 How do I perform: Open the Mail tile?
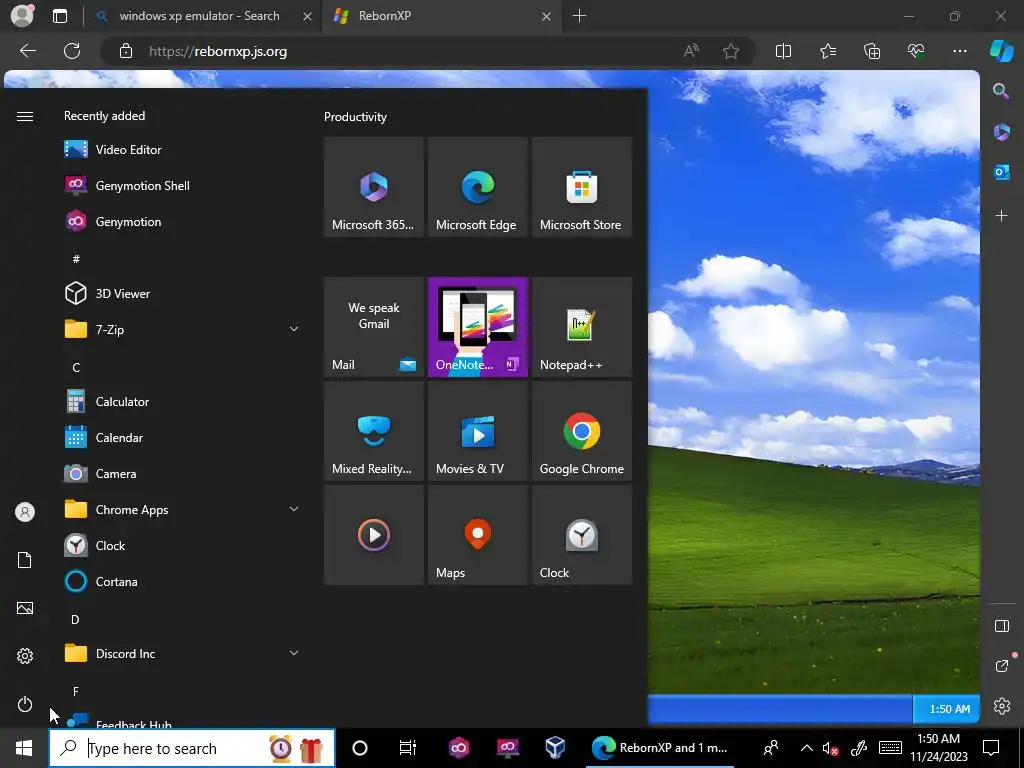point(374,327)
